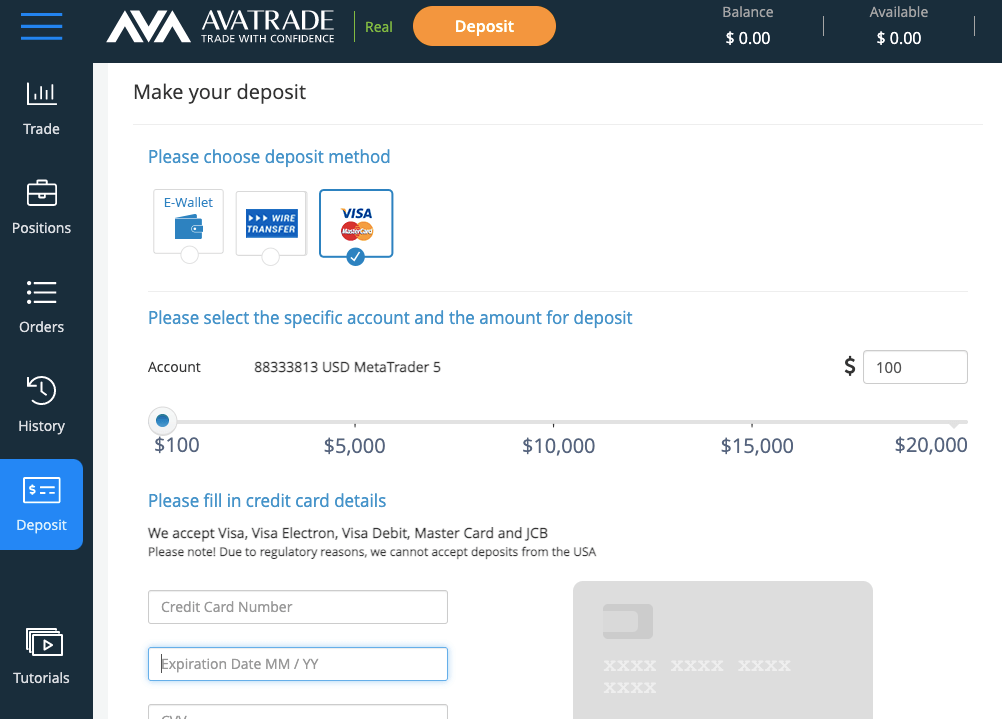Click the orange Deposit button
The height and width of the screenshot is (719, 1002).
[484, 26]
